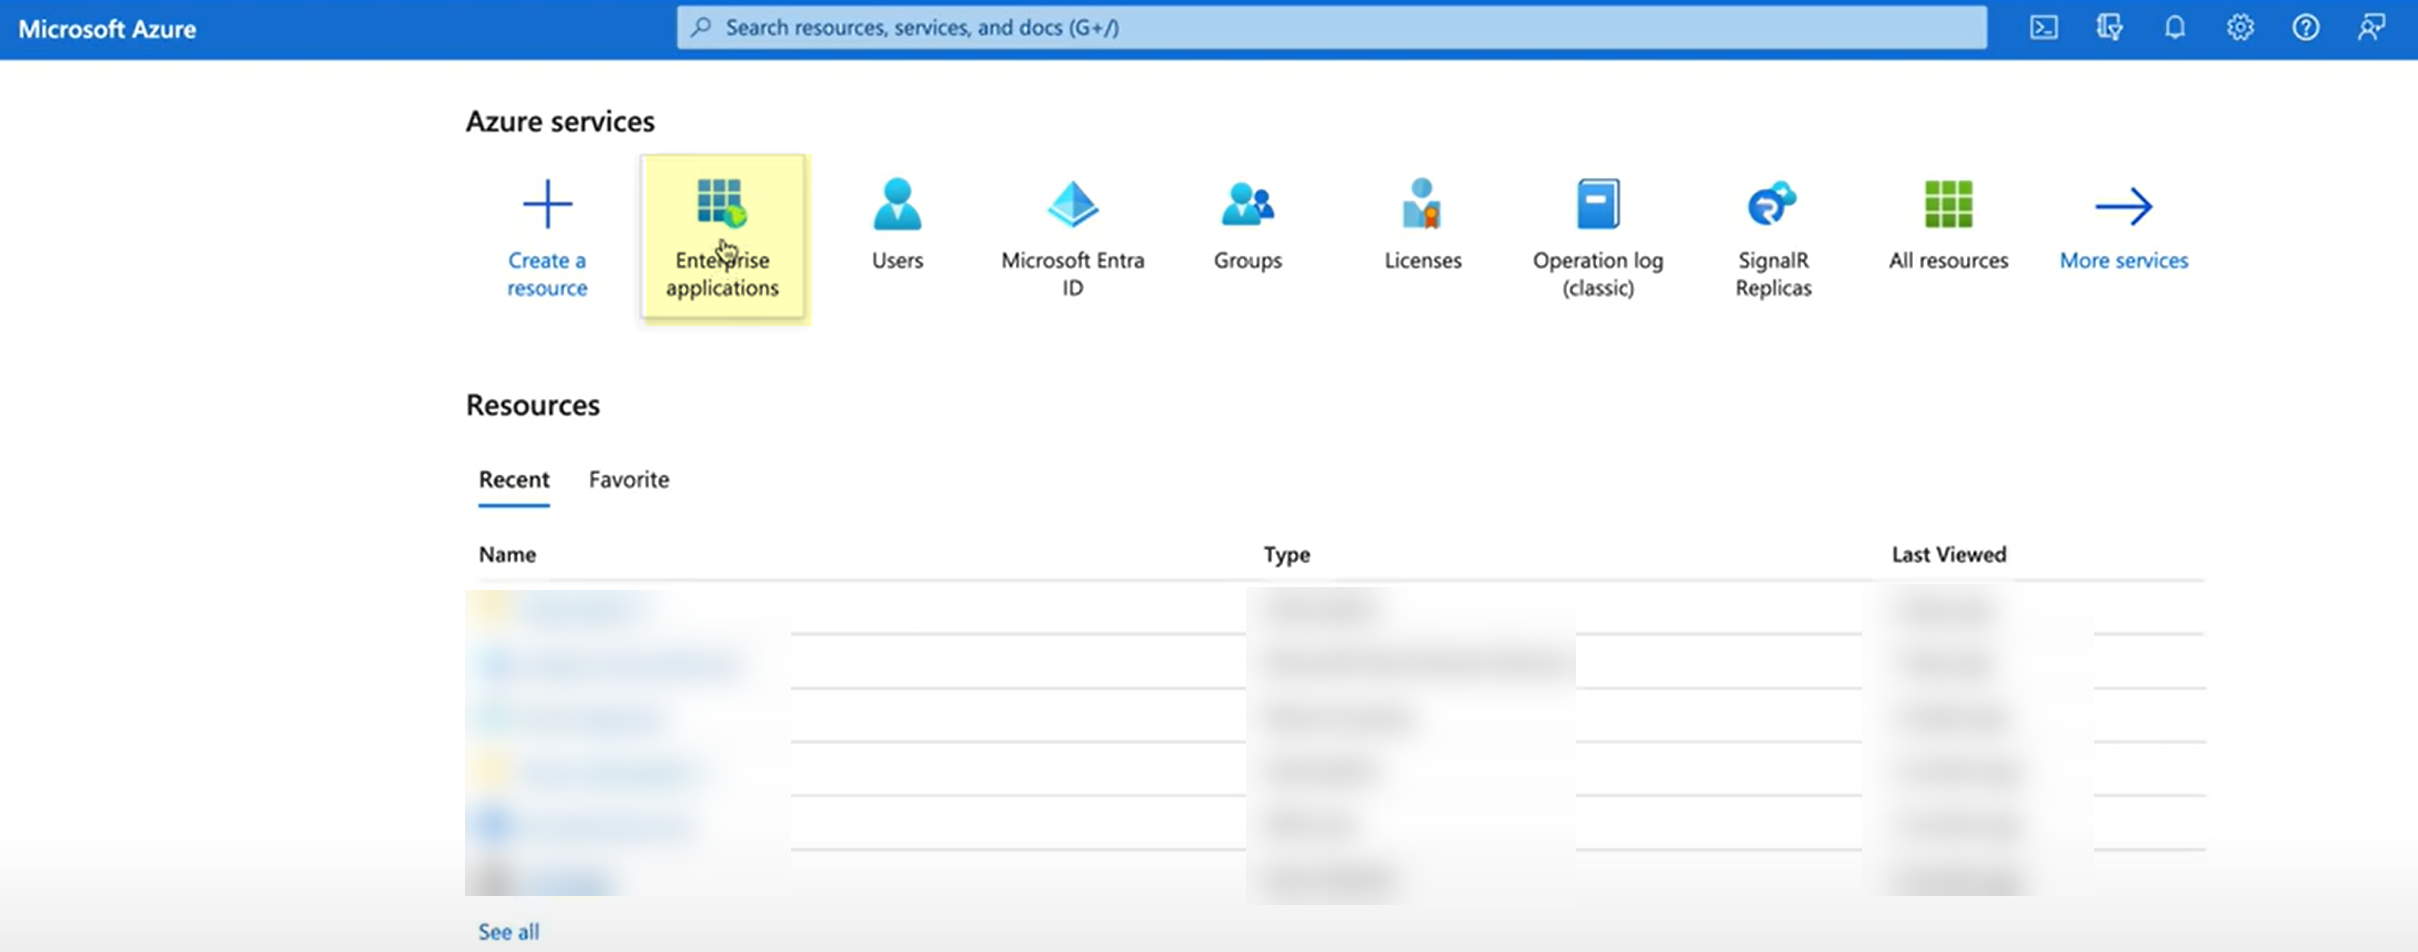Open Enterprise applications service

coord(722,238)
